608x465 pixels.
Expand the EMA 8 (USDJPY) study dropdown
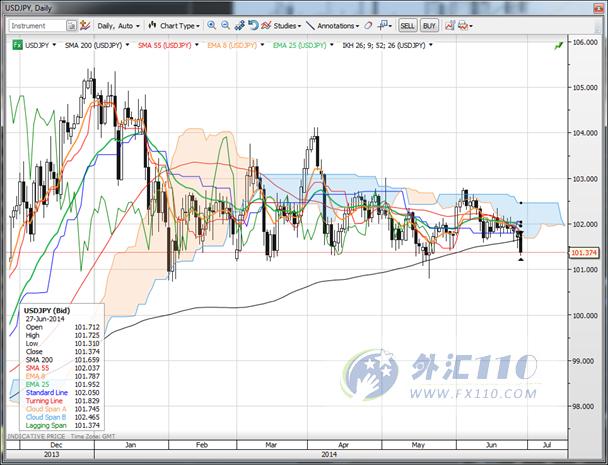[x=262, y=45]
